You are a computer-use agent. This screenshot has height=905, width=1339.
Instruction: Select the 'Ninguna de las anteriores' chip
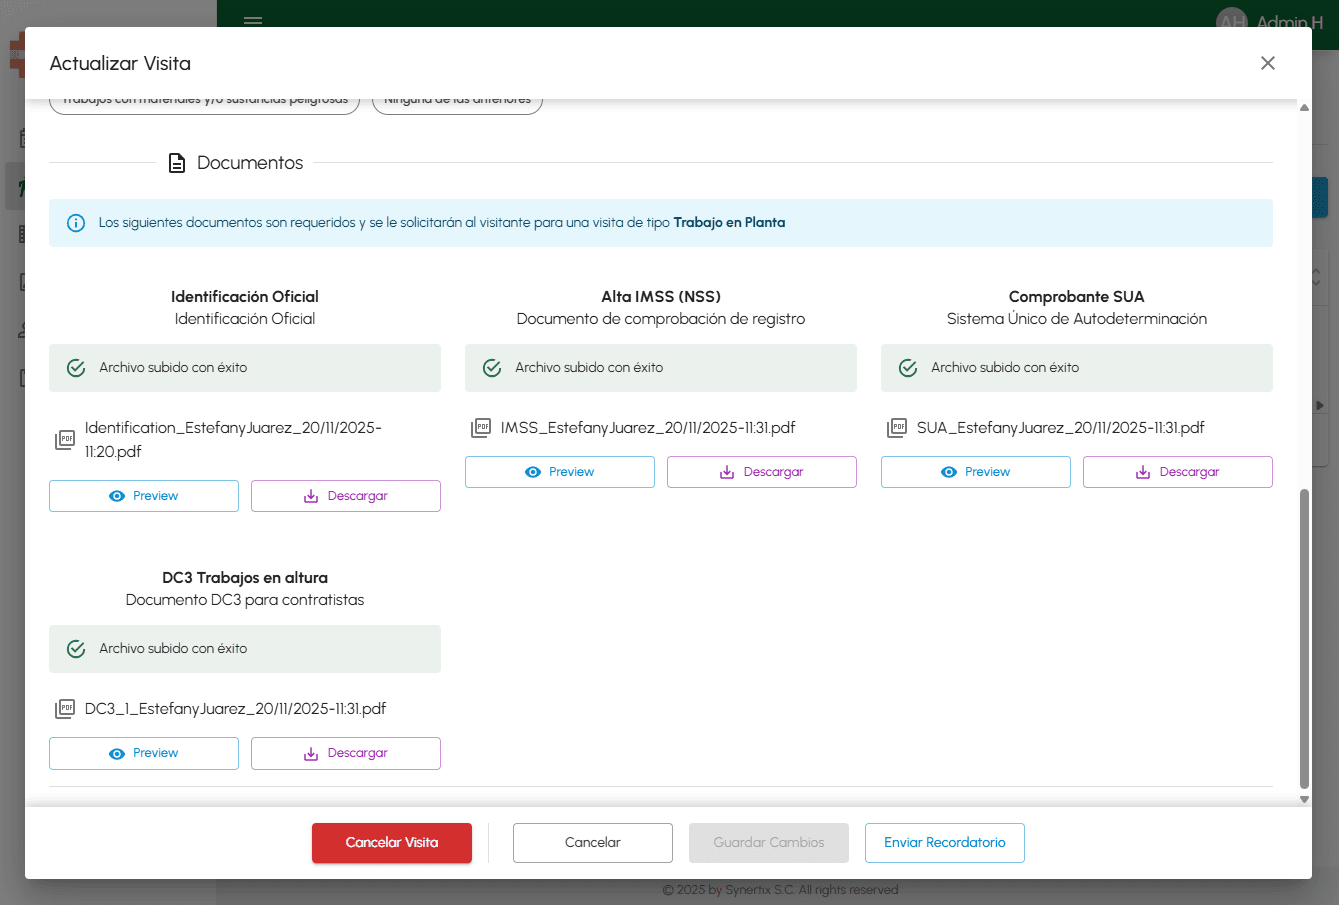click(457, 103)
